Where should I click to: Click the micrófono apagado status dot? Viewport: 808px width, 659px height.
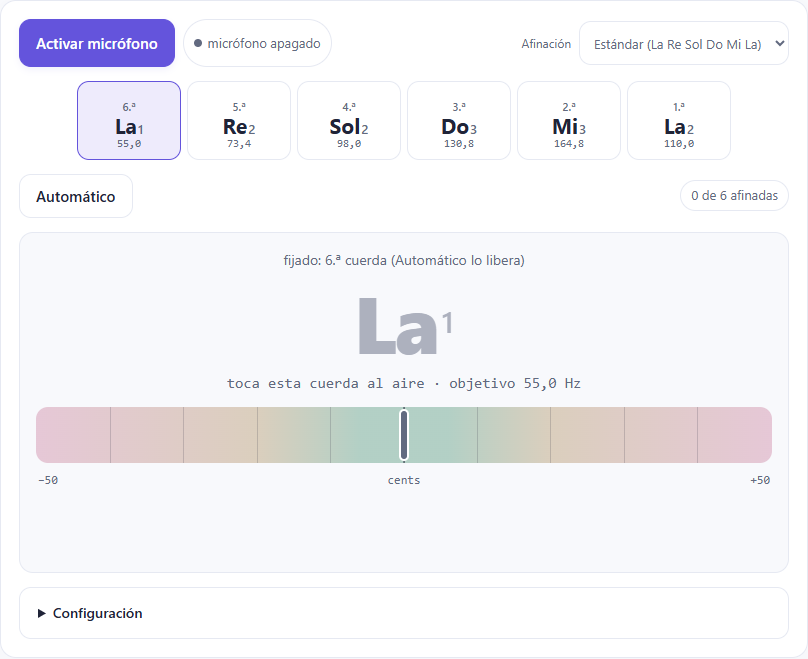[198, 43]
